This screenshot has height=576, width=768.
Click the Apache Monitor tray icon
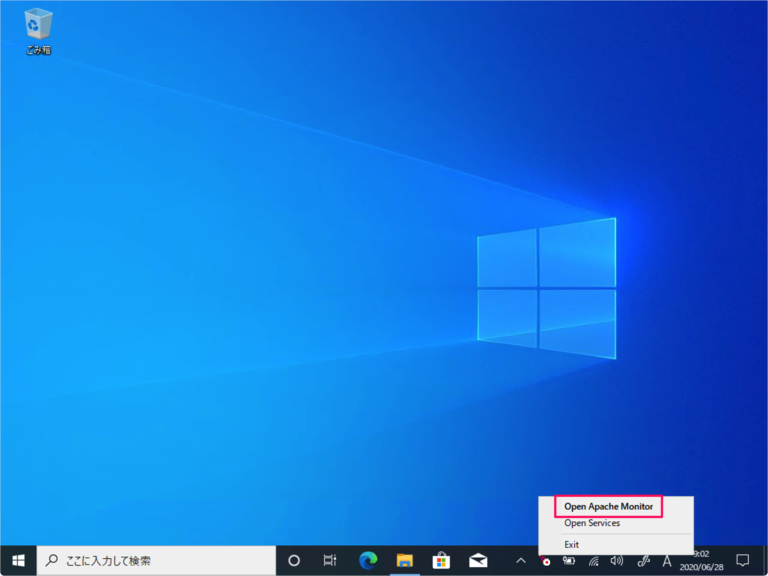click(x=545, y=560)
